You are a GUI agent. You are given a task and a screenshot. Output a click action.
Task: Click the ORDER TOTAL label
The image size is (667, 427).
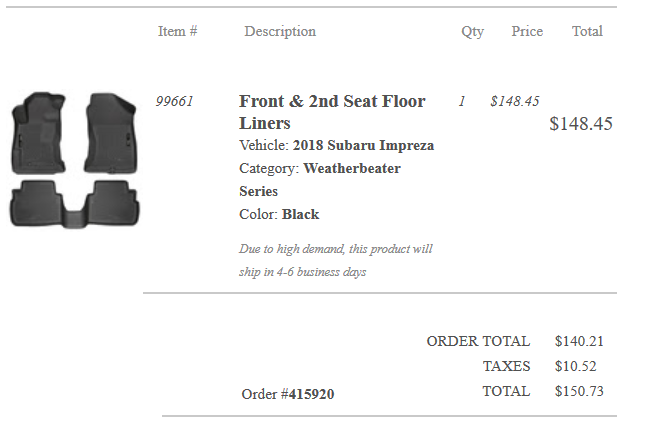pyautogui.click(x=478, y=341)
